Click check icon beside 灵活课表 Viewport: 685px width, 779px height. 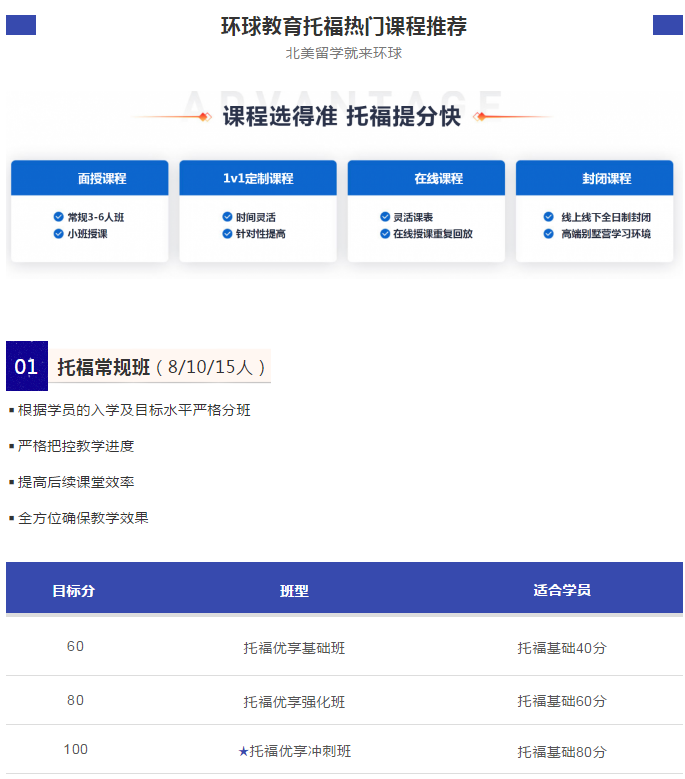point(384,217)
